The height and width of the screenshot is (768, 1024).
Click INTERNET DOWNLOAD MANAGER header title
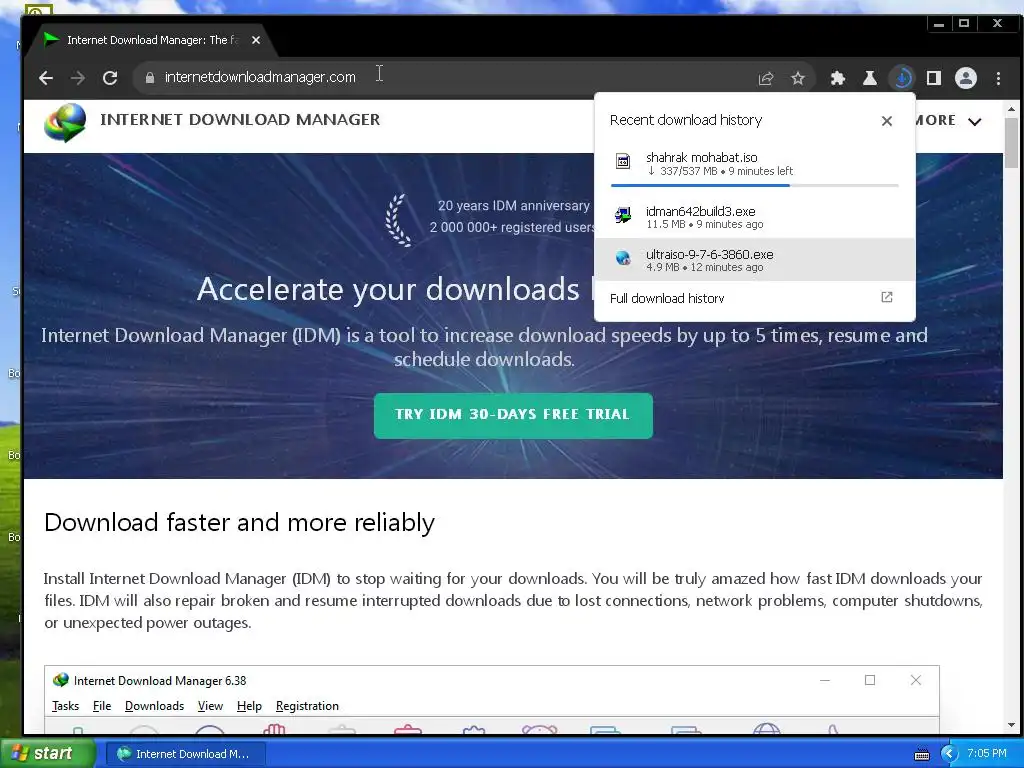[x=240, y=120]
